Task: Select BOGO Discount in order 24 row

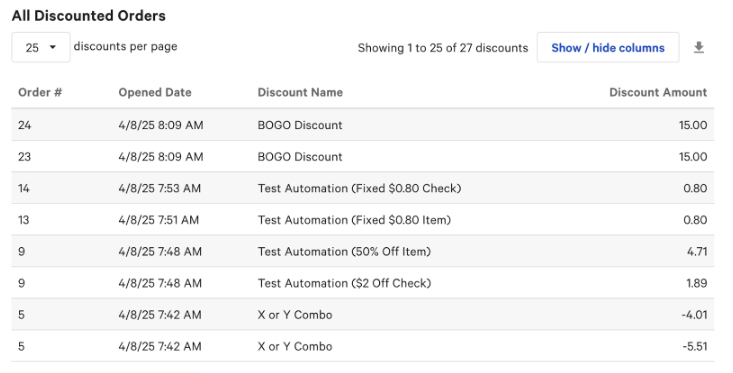Action: click(x=300, y=125)
